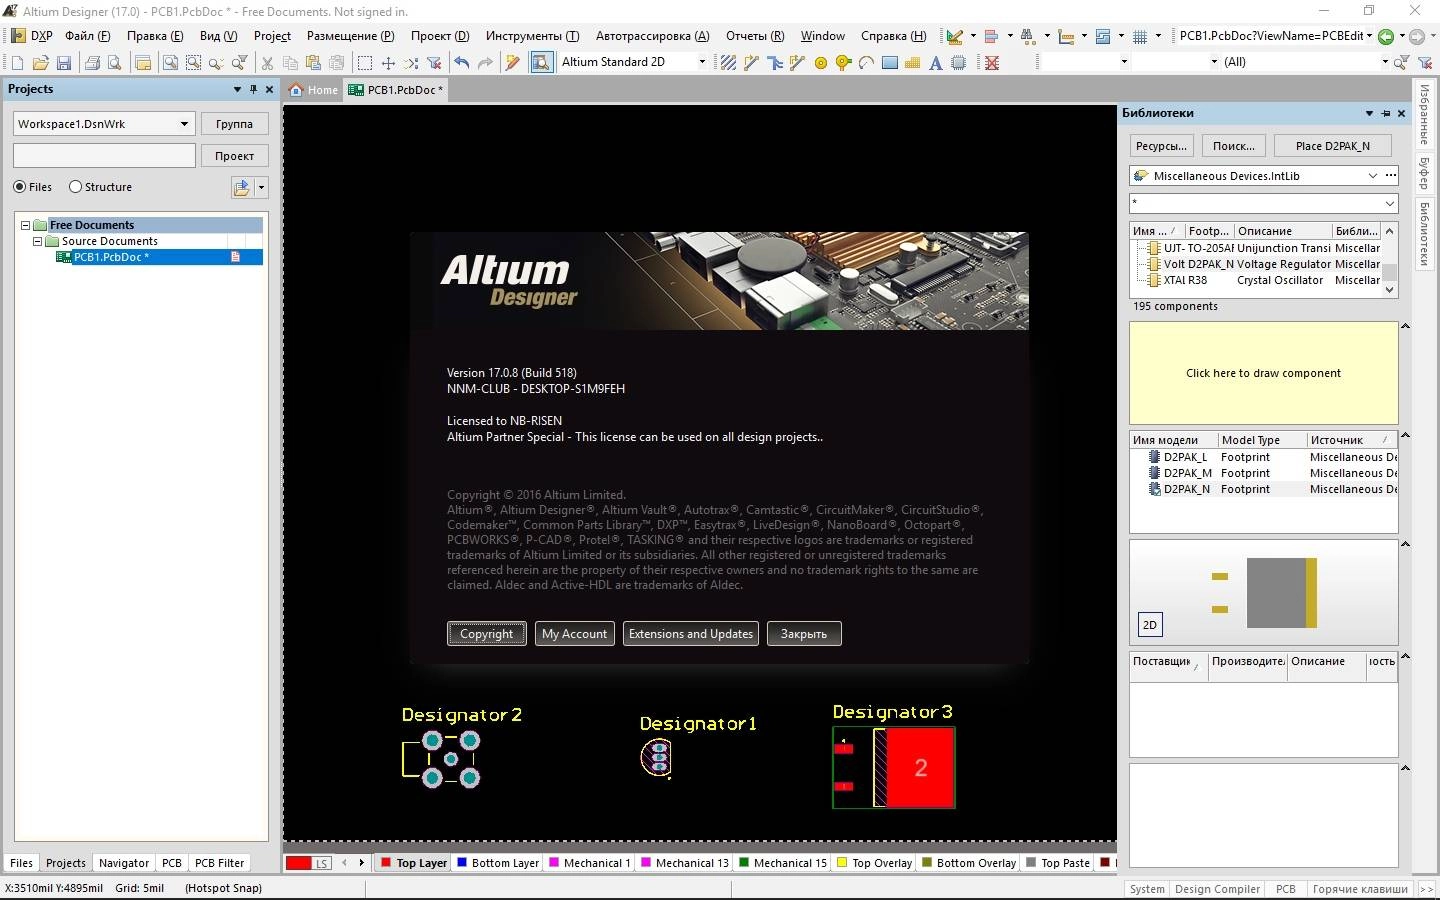
Task: Select the Place Via tool
Action: (843, 62)
